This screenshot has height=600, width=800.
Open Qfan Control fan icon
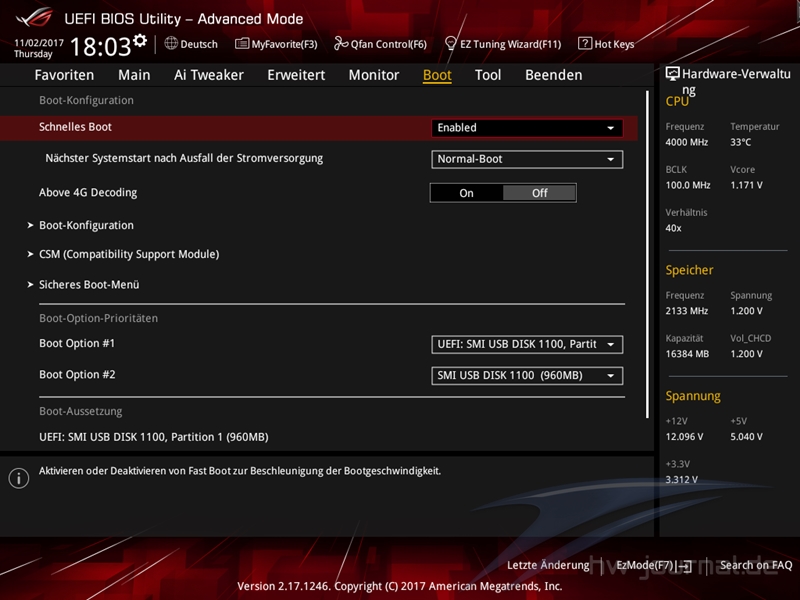coord(340,44)
